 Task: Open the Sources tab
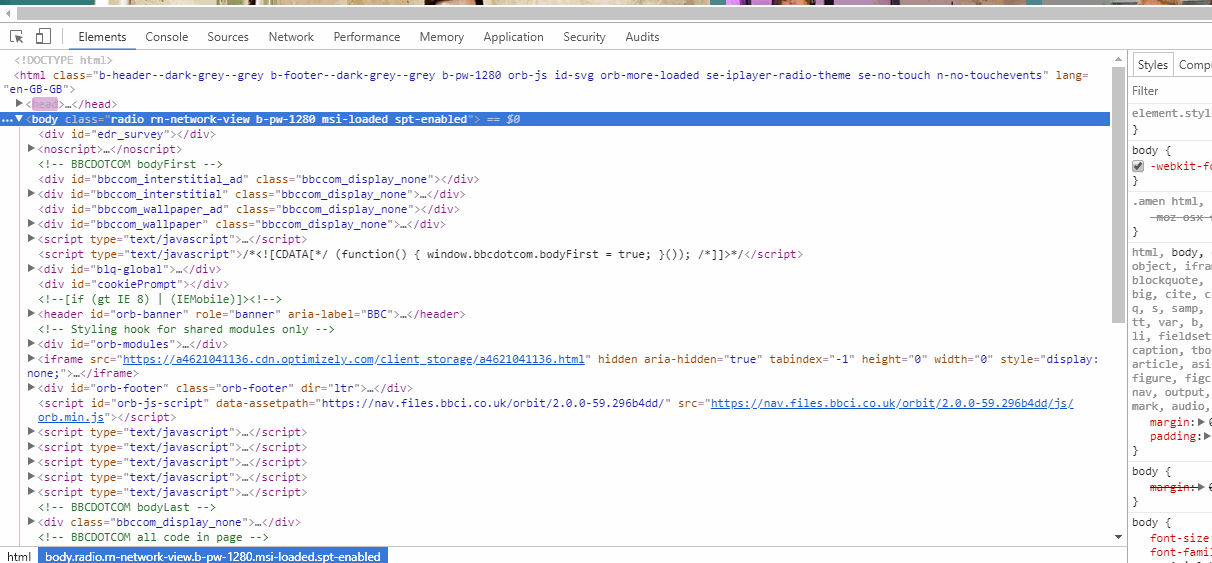pyautogui.click(x=228, y=37)
